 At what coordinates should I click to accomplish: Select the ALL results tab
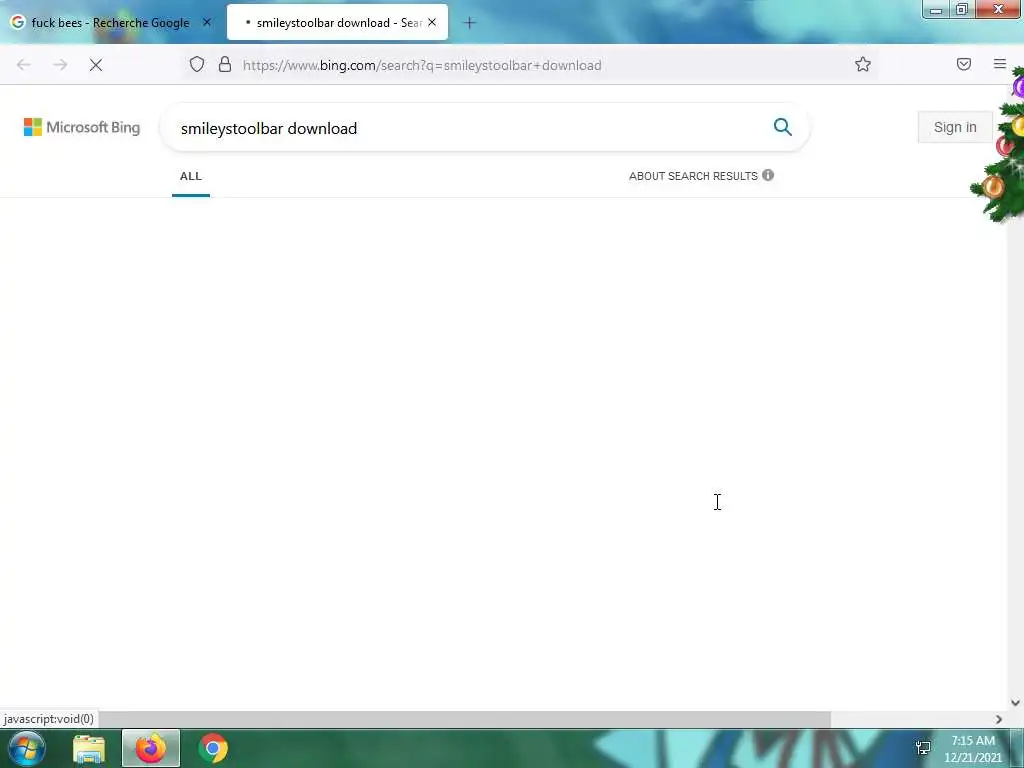coord(191,176)
